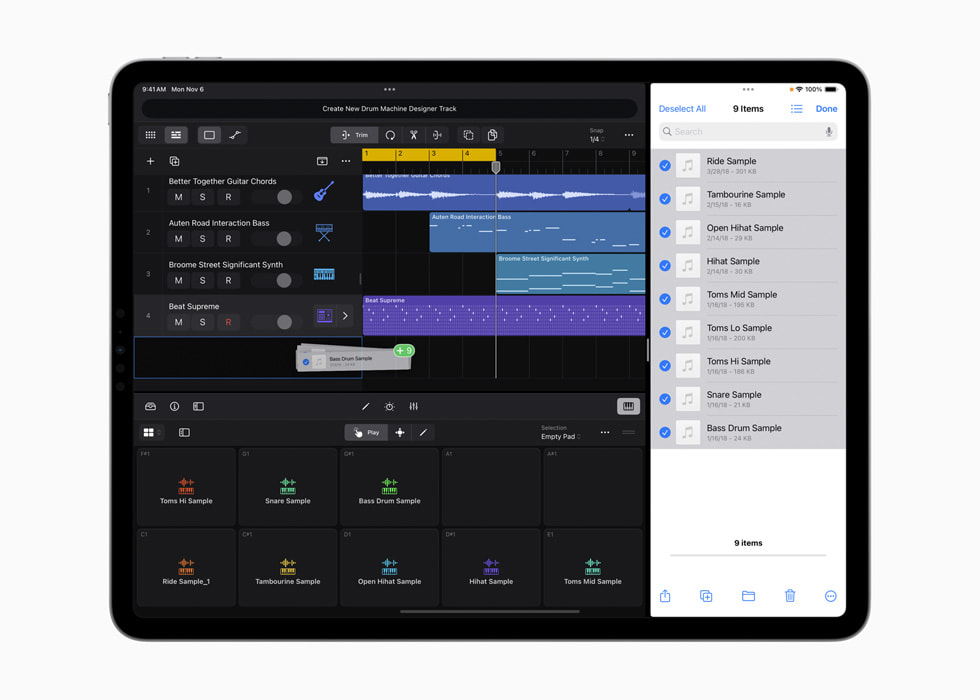Tap the Search field in the Files panel
The image size is (980, 700).
click(x=747, y=131)
